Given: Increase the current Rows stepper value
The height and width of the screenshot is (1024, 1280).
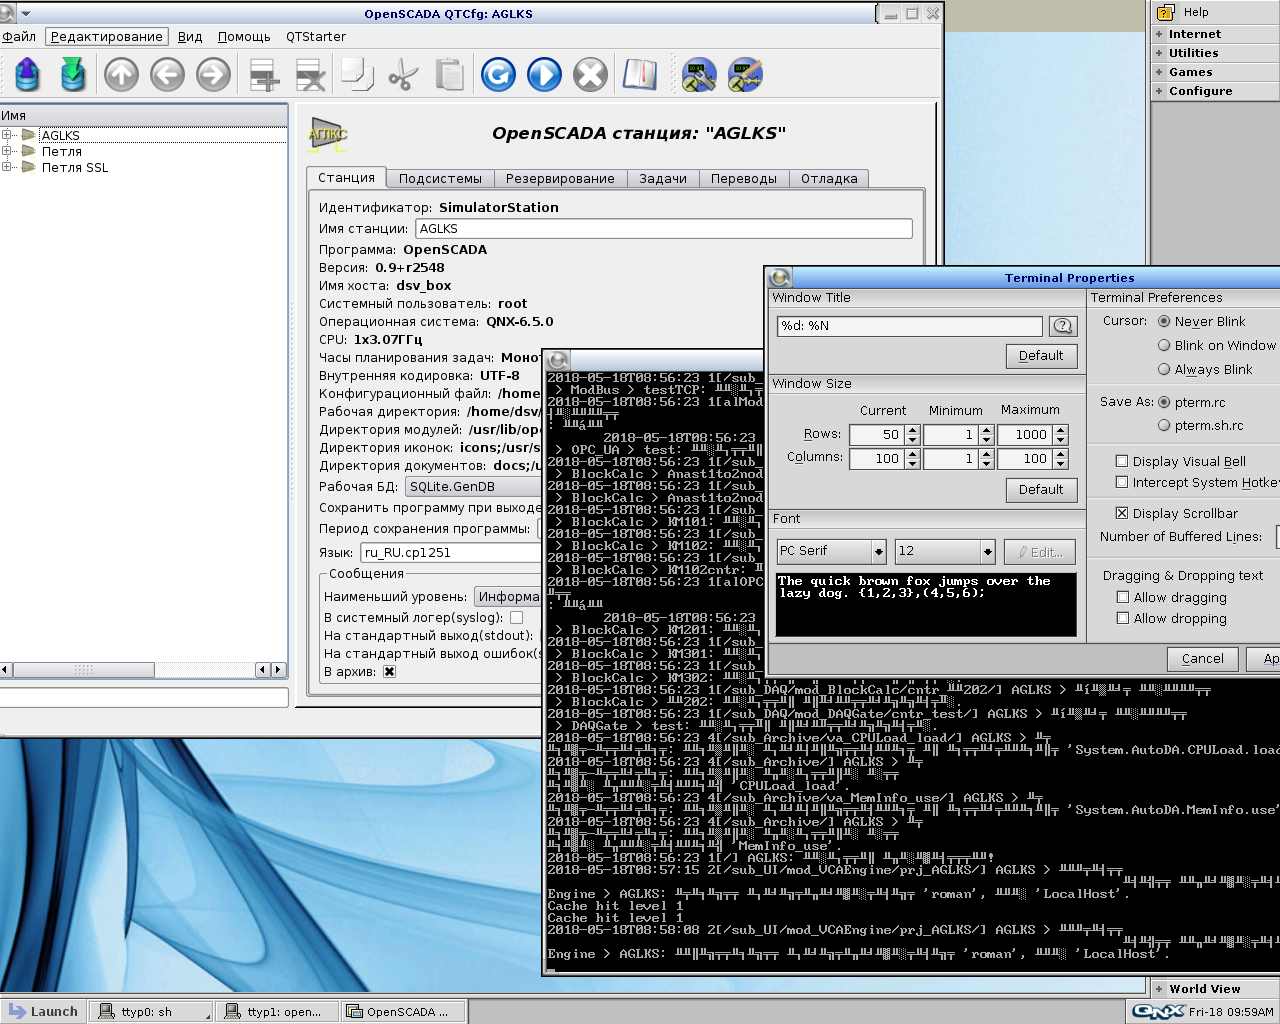Looking at the screenshot, I should (912, 430).
